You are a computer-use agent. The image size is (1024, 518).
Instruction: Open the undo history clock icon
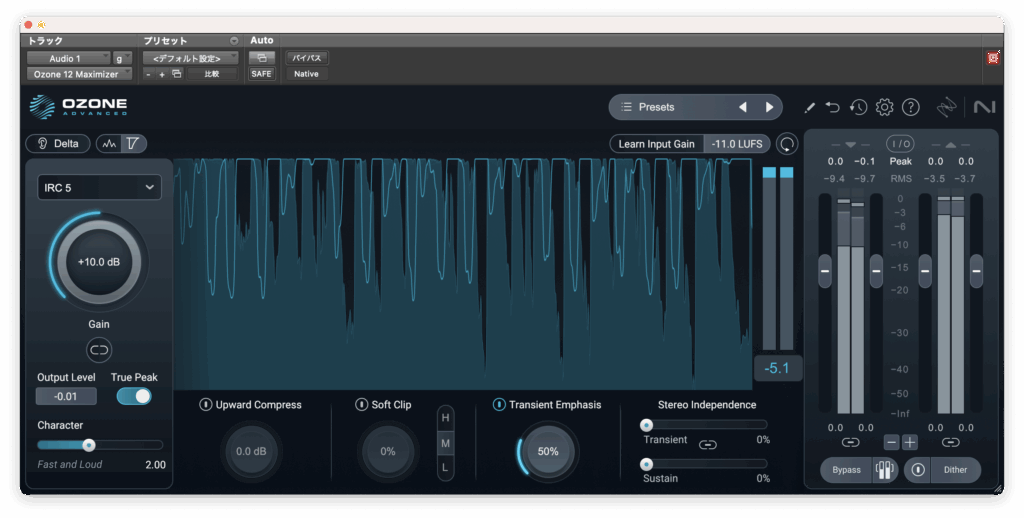coord(858,107)
